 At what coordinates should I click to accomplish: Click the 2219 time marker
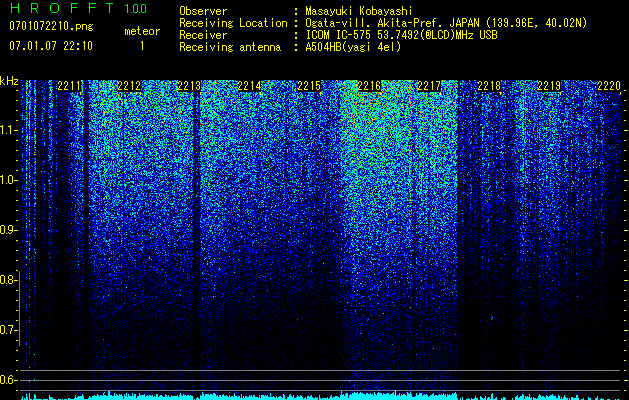(x=549, y=86)
